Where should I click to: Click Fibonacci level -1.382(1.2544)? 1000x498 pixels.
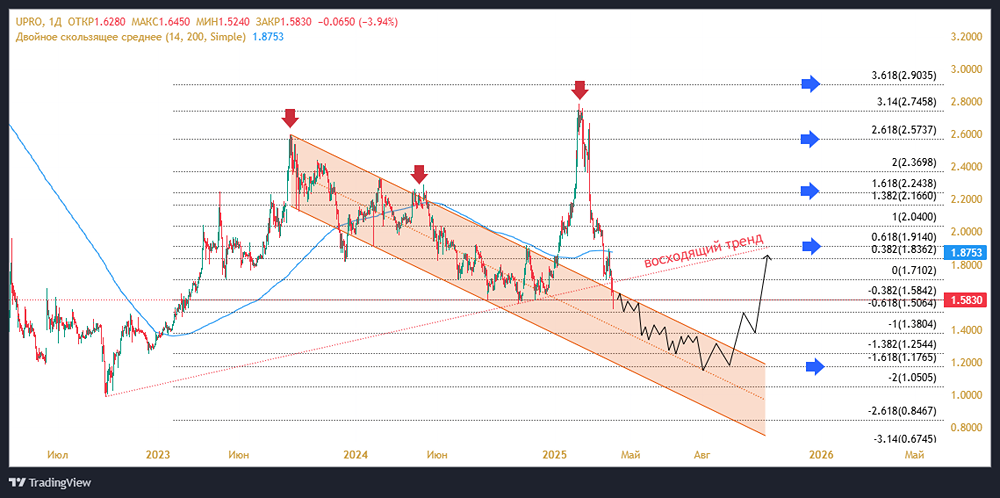click(x=902, y=344)
